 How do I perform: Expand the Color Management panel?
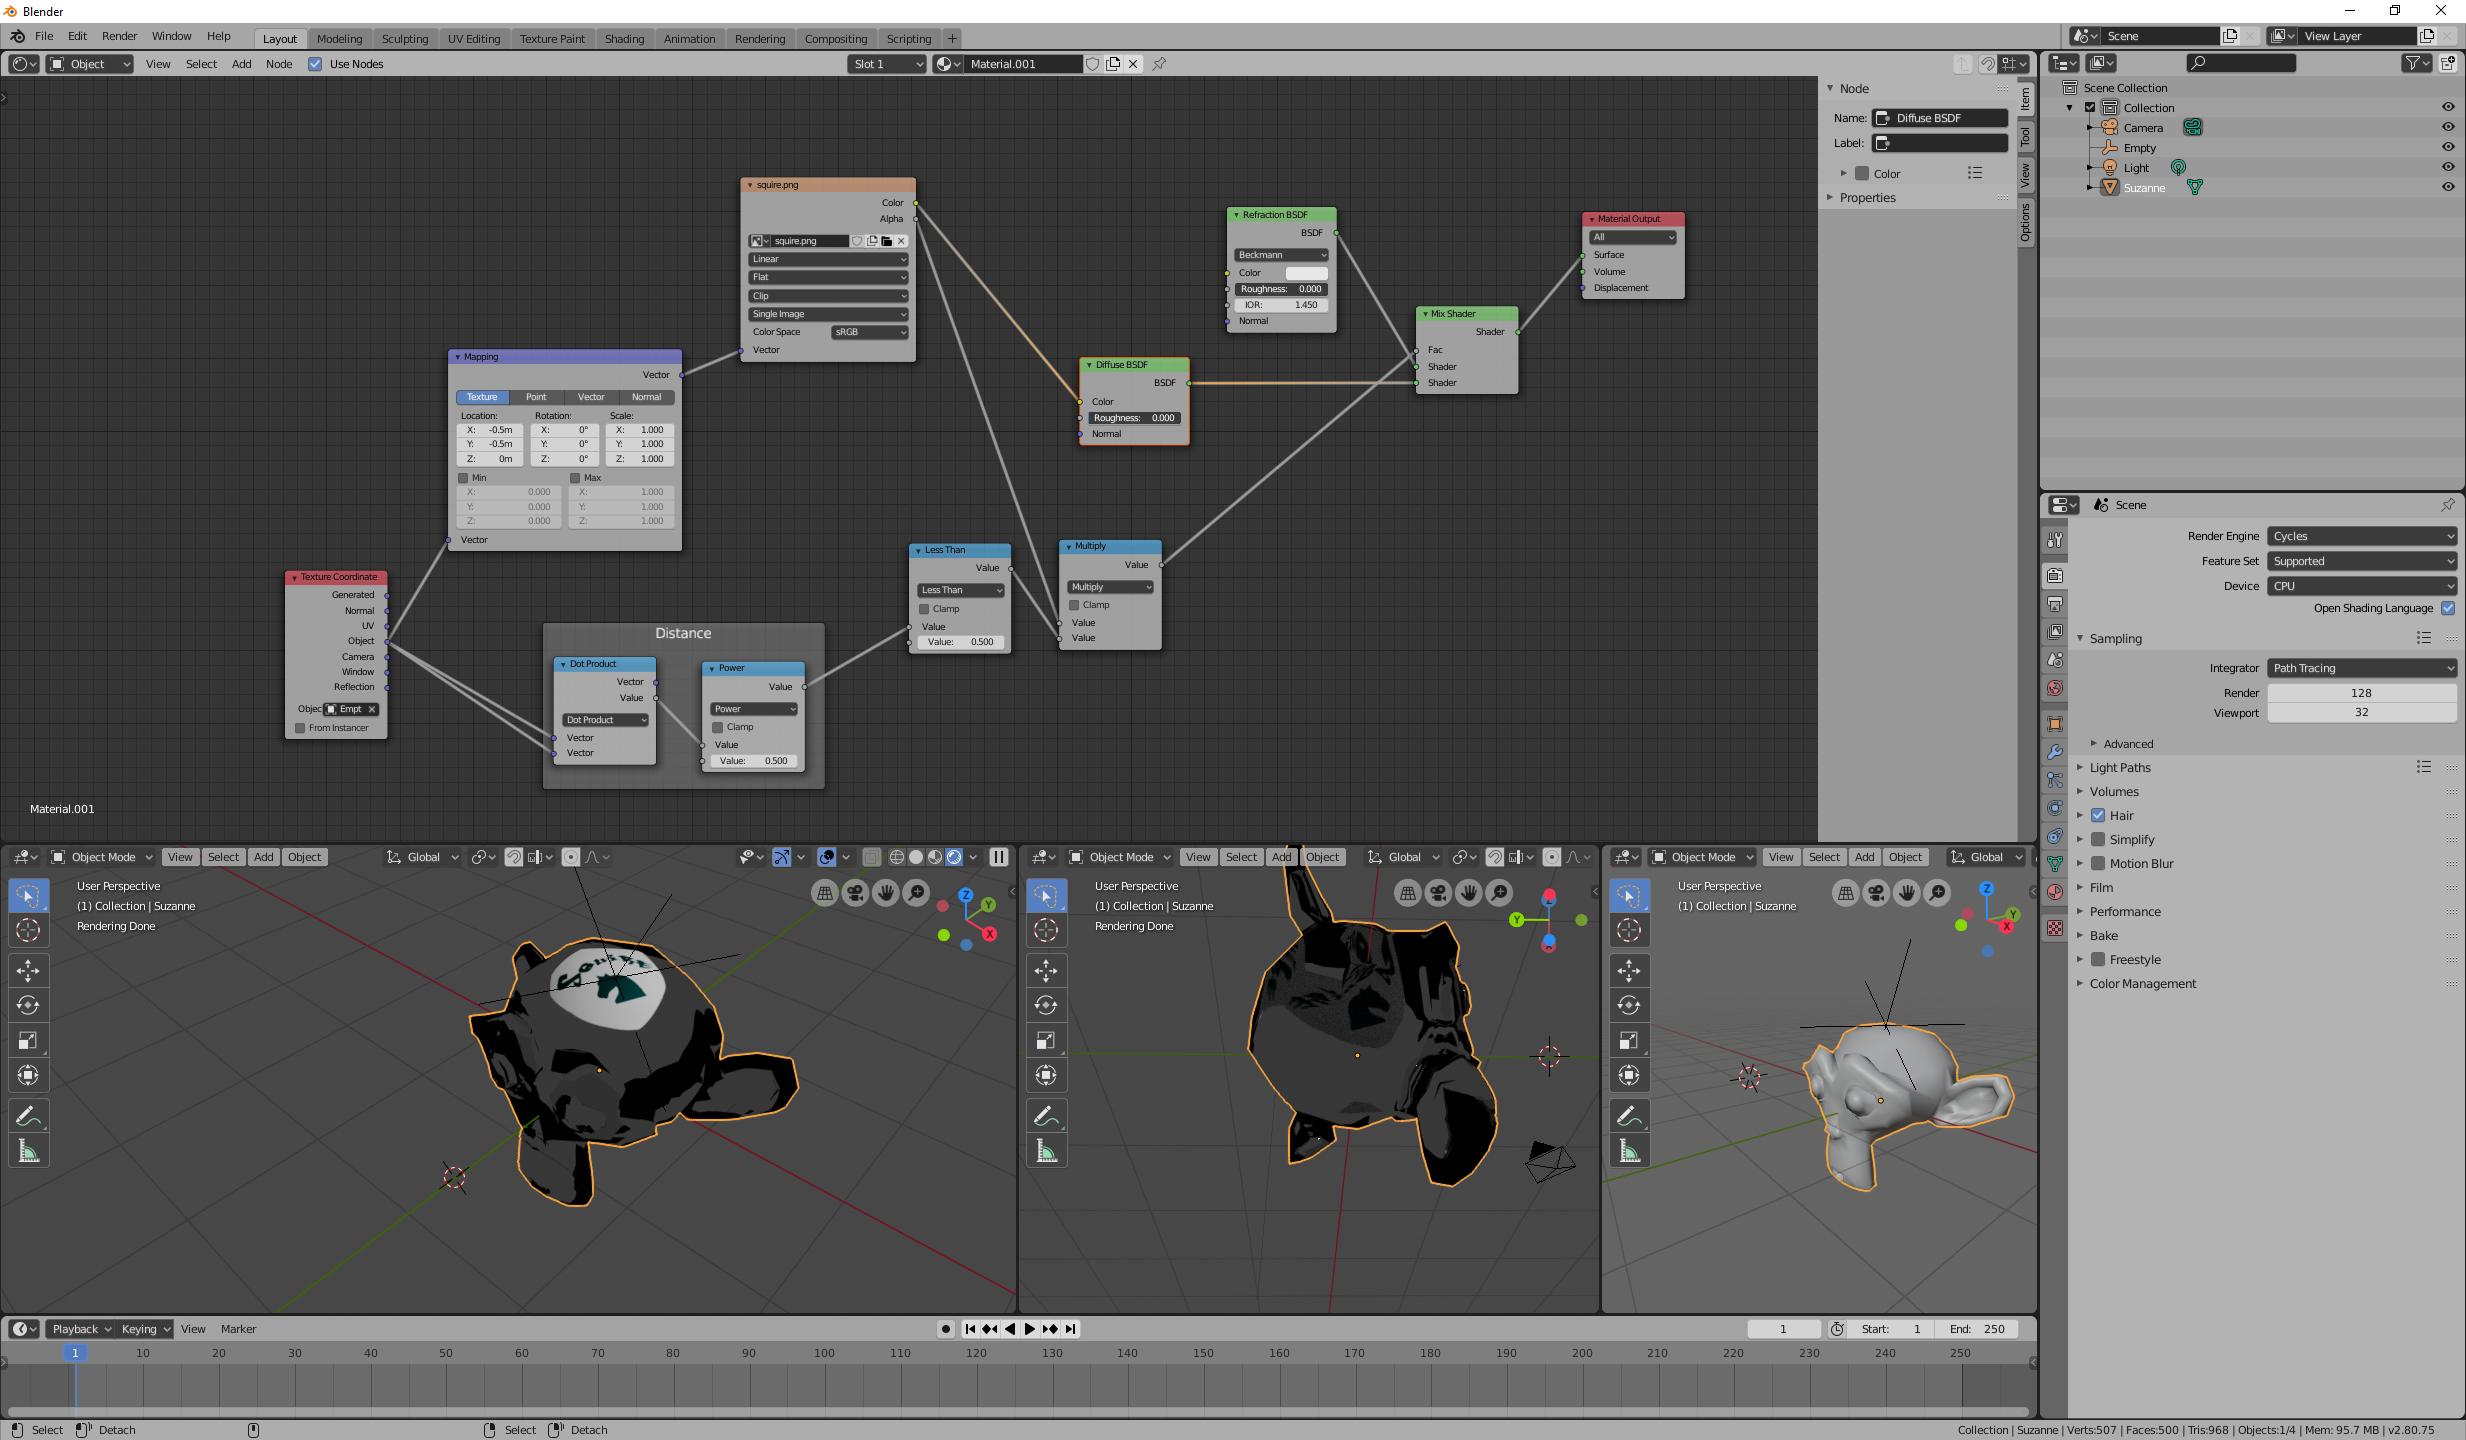pyautogui.click(x=2141, y=983)
